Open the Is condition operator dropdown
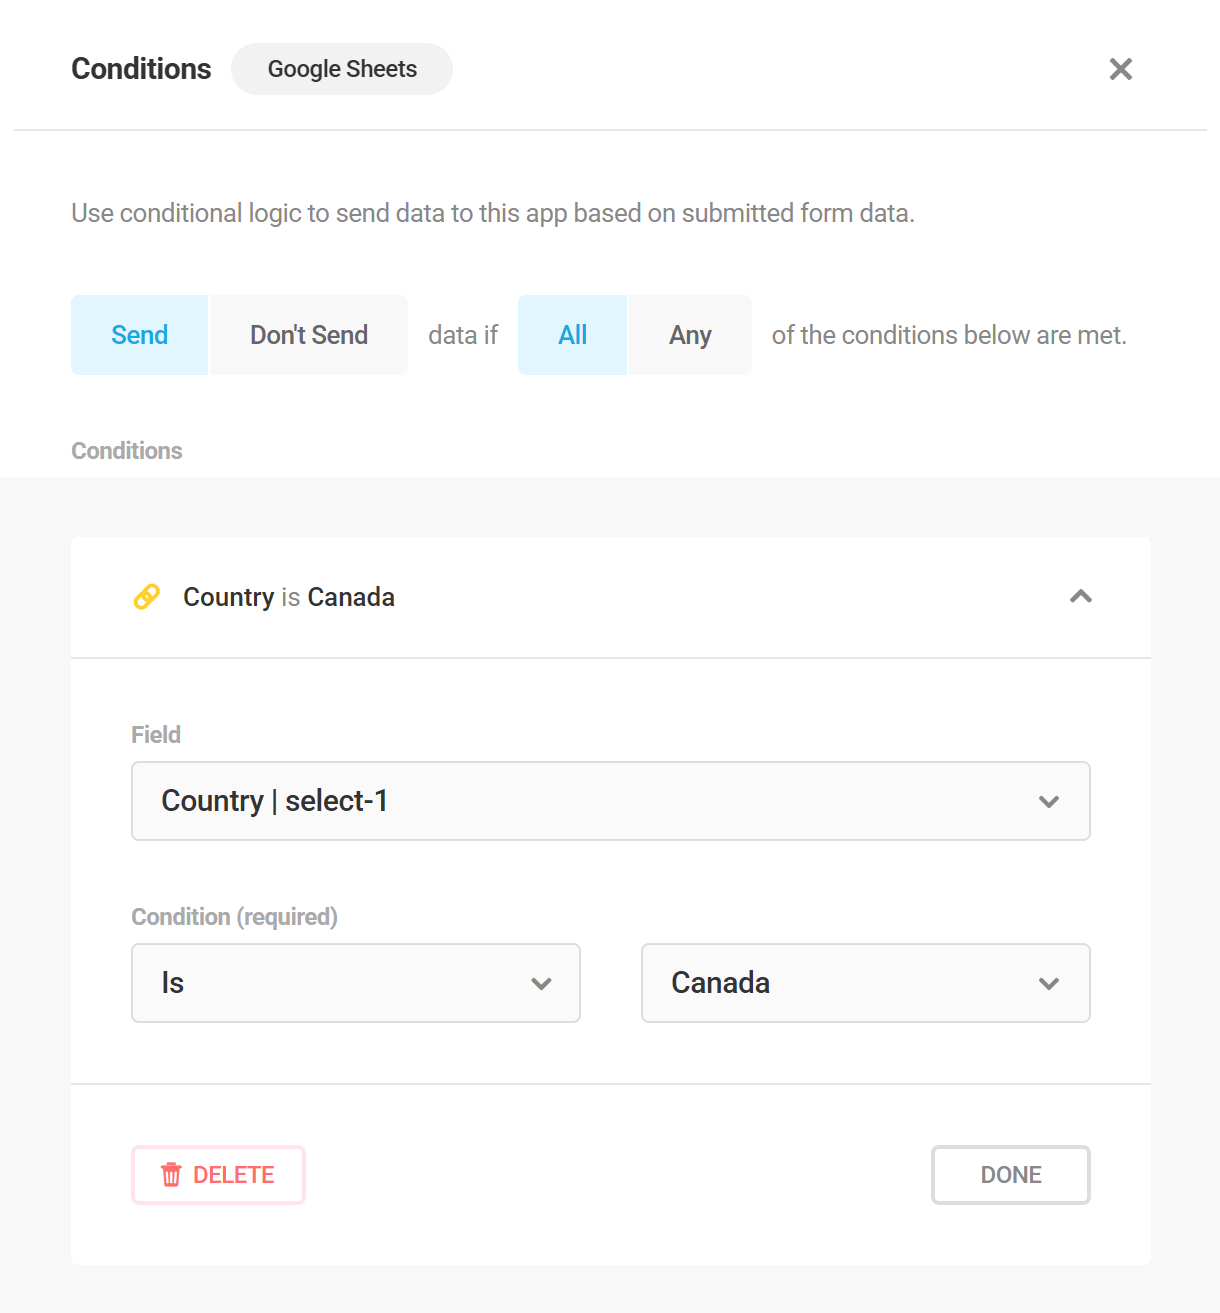The image size is (1220, 1313). [356, 983]
